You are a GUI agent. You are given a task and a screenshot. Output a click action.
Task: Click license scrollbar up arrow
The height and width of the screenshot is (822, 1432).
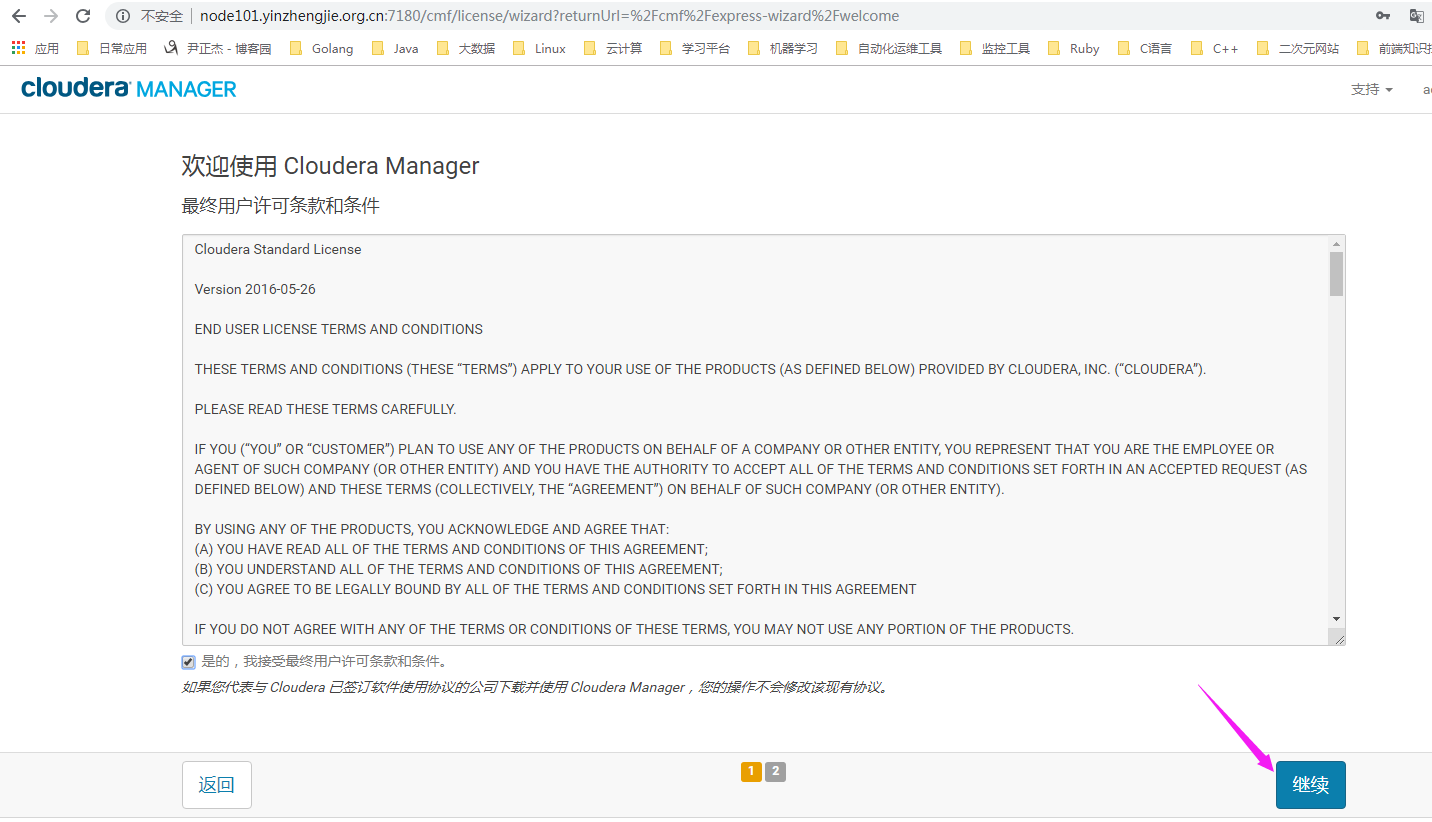(1336, 243)
